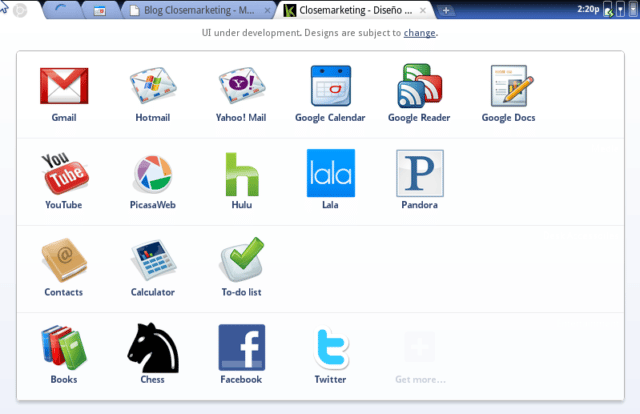
Task: Switch to the small calendar-icon pinned tab
Action: [x=100, y=11]
